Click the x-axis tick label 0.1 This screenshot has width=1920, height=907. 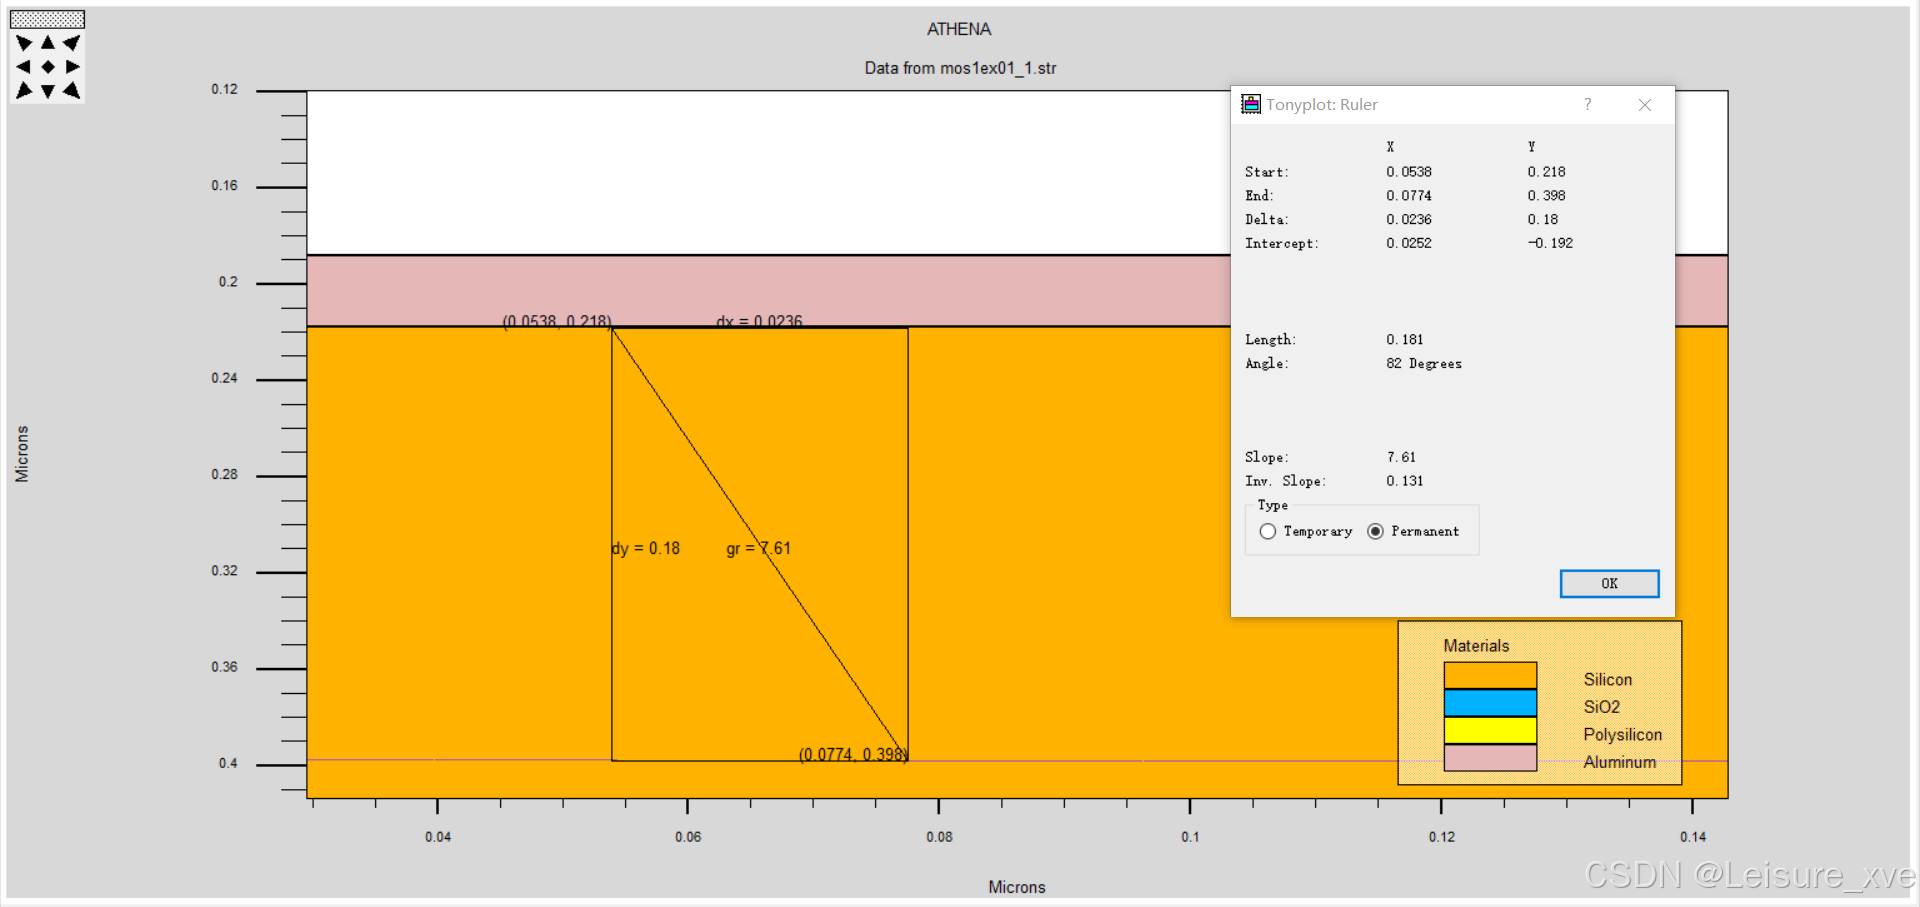[1190, 837]
